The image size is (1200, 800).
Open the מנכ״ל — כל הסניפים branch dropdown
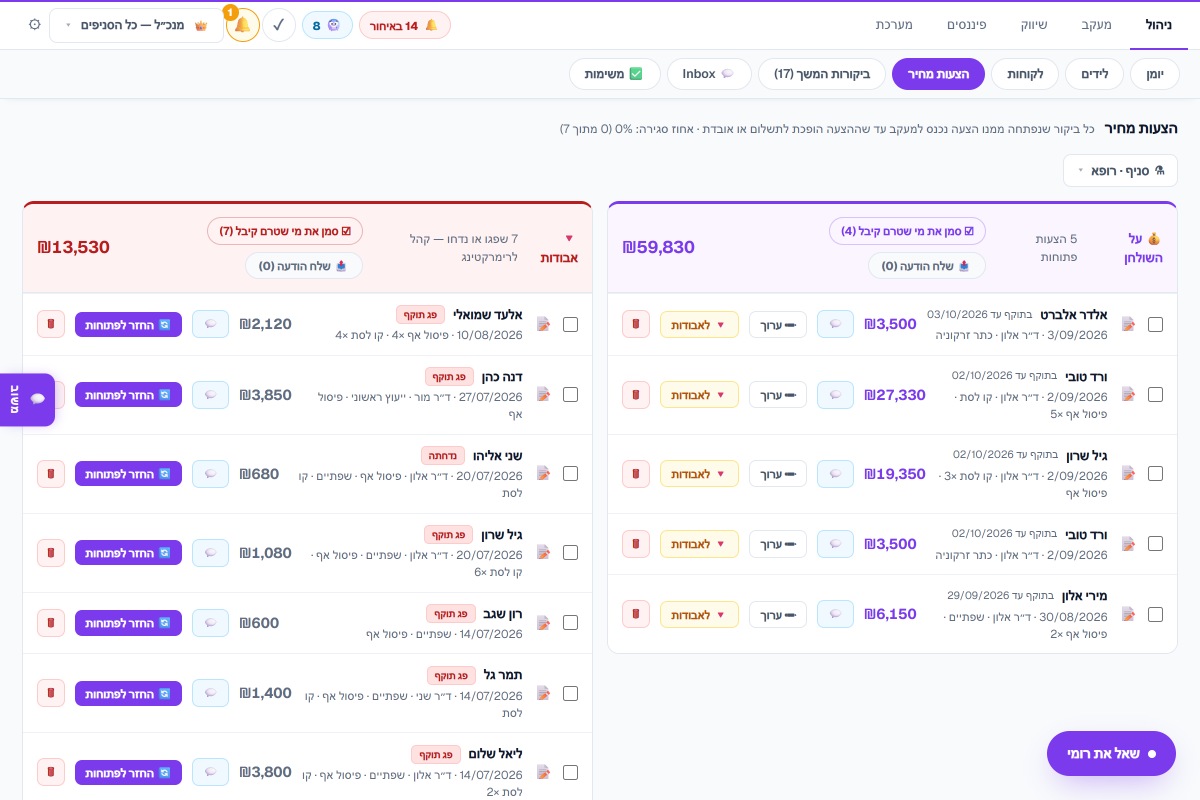[x=136, y=25]
